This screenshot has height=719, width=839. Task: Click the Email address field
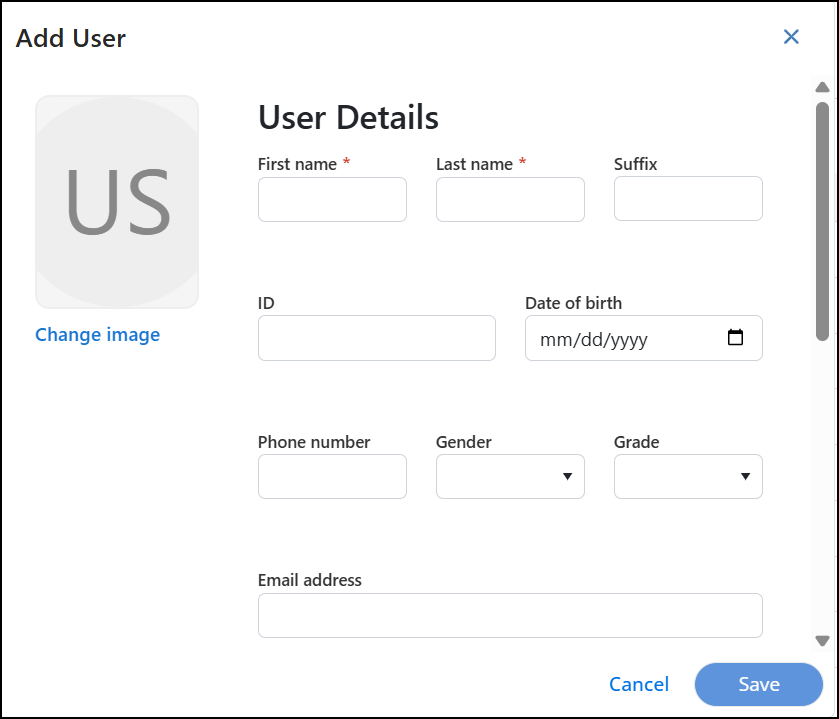click(x=510, y=616)
